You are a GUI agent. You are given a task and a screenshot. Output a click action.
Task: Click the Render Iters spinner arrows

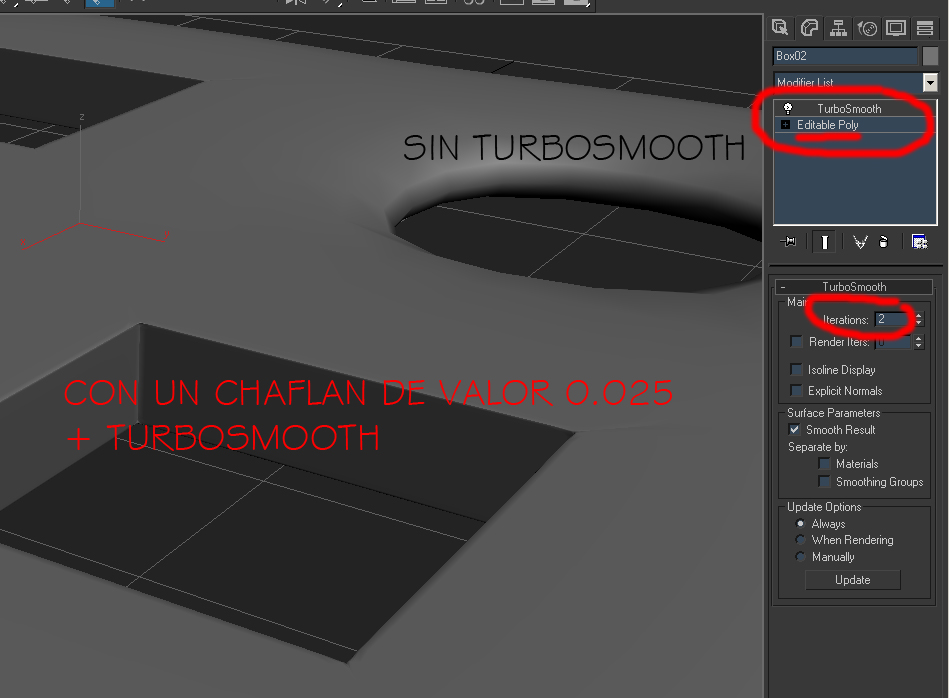click(x=918, y=342)
